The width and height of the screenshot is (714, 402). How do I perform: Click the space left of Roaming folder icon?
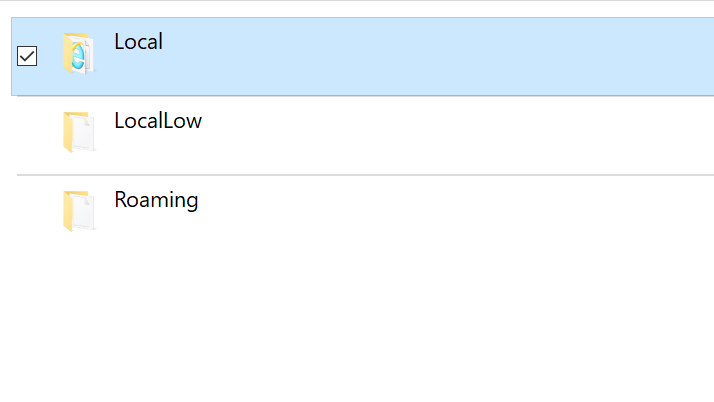(30, 212)
